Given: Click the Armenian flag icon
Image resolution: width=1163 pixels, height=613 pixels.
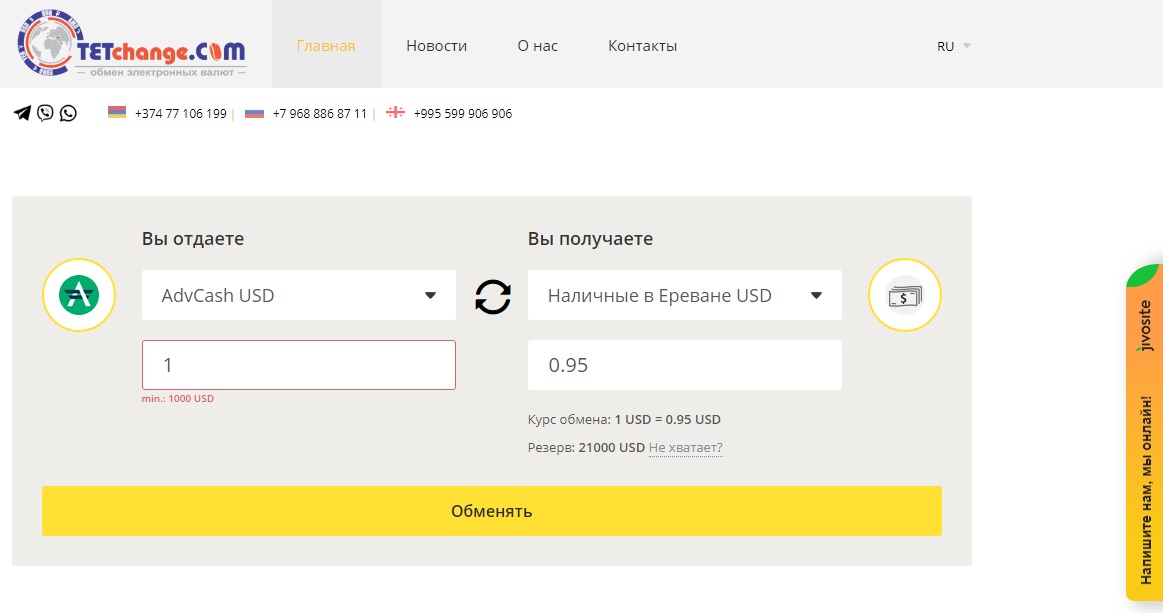Looking at the screenshot, I should 117,113.
